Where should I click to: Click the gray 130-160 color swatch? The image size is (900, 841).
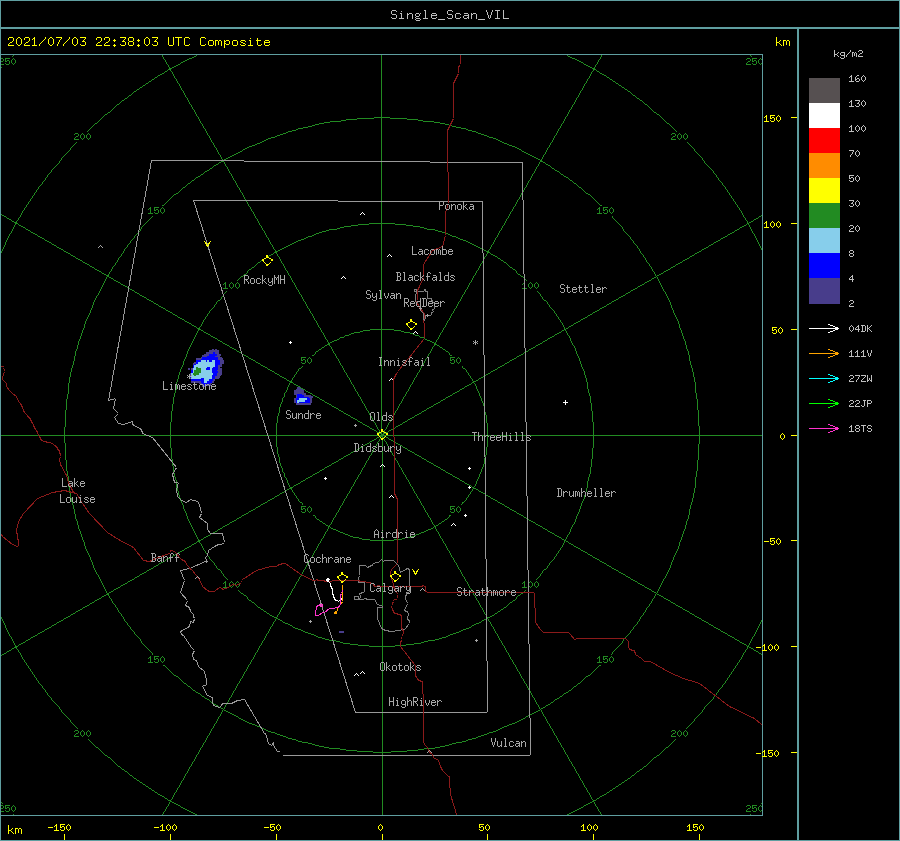[824, 91]
